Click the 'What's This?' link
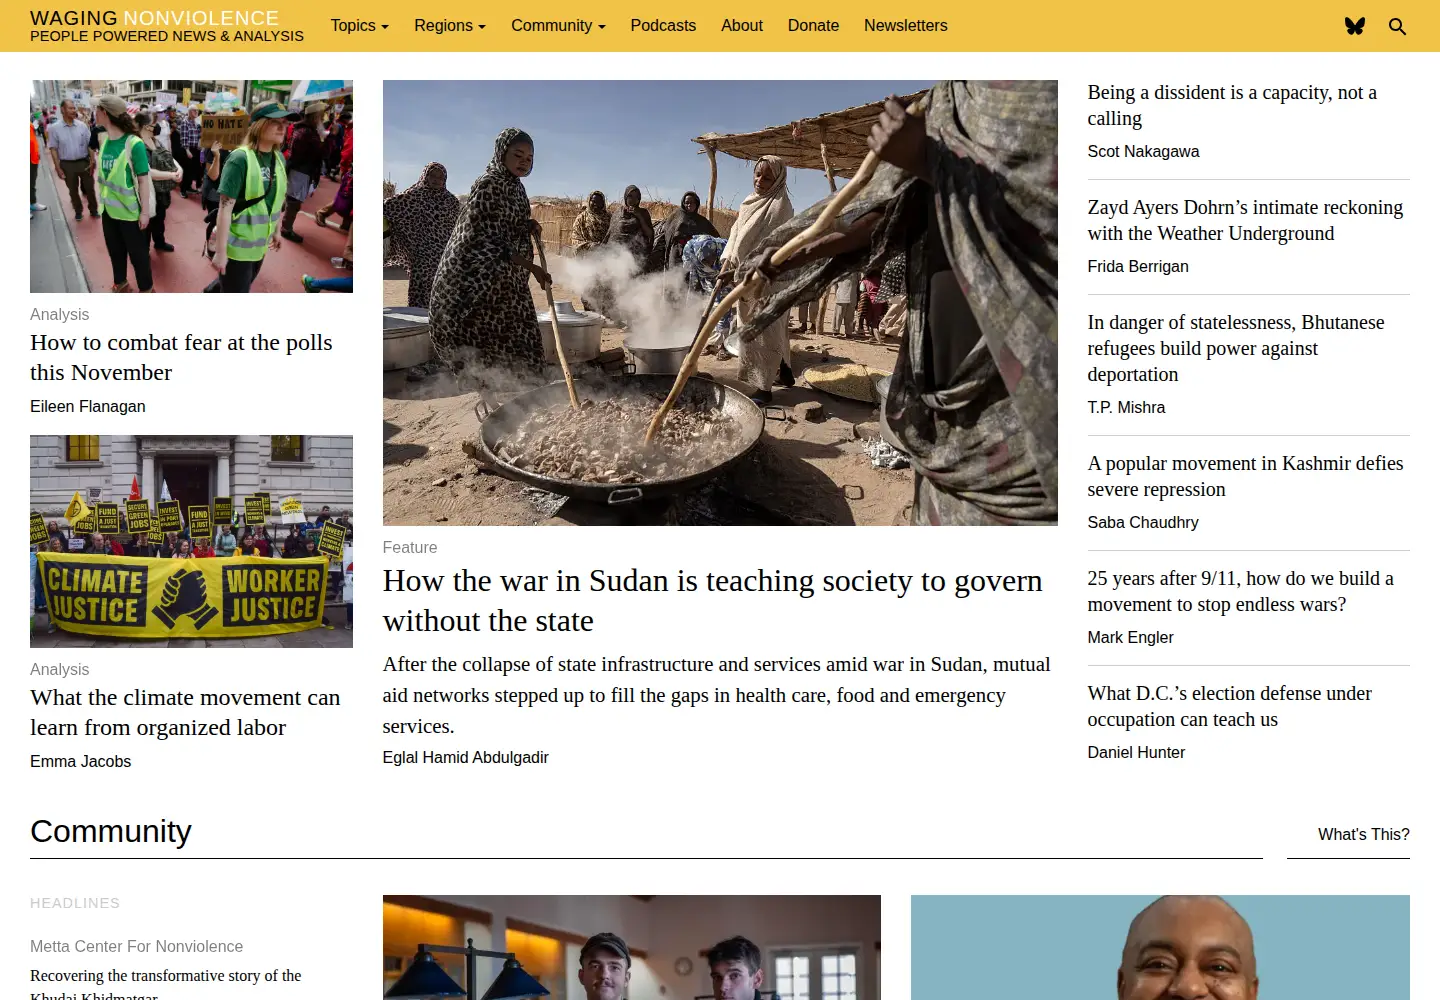 click(1363, 834)
